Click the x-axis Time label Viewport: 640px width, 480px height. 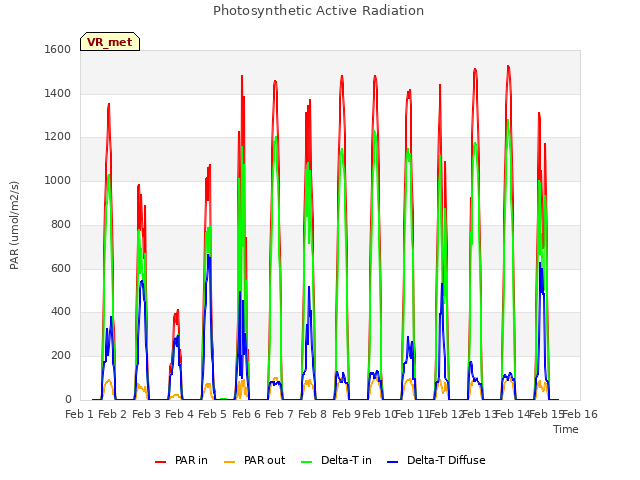tap(566, 429)
